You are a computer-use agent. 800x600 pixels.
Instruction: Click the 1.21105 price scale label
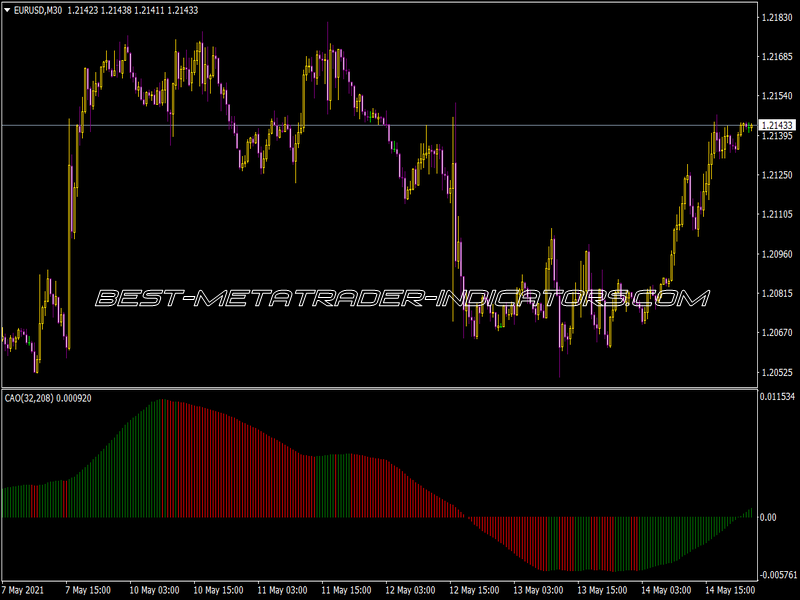[x=777, y=214]
